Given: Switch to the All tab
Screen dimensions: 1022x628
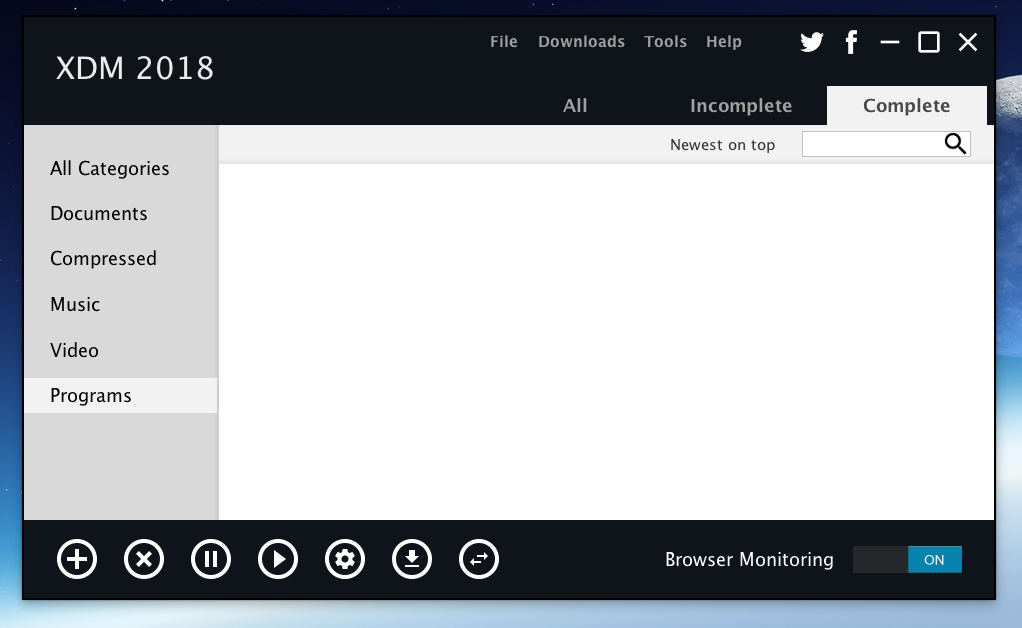Looking at the screenshot, I should tap(575, 106).
